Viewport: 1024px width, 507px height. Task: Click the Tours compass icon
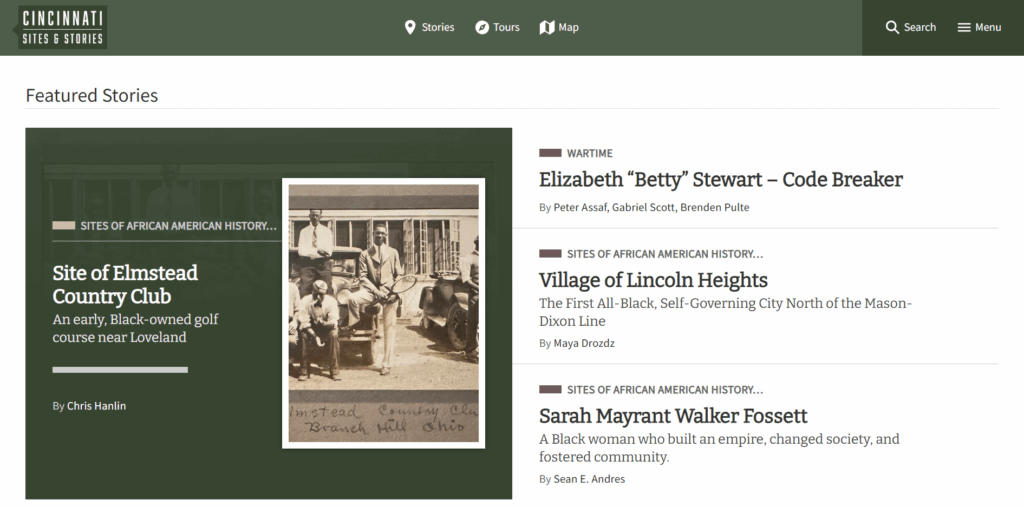[481, 27]
